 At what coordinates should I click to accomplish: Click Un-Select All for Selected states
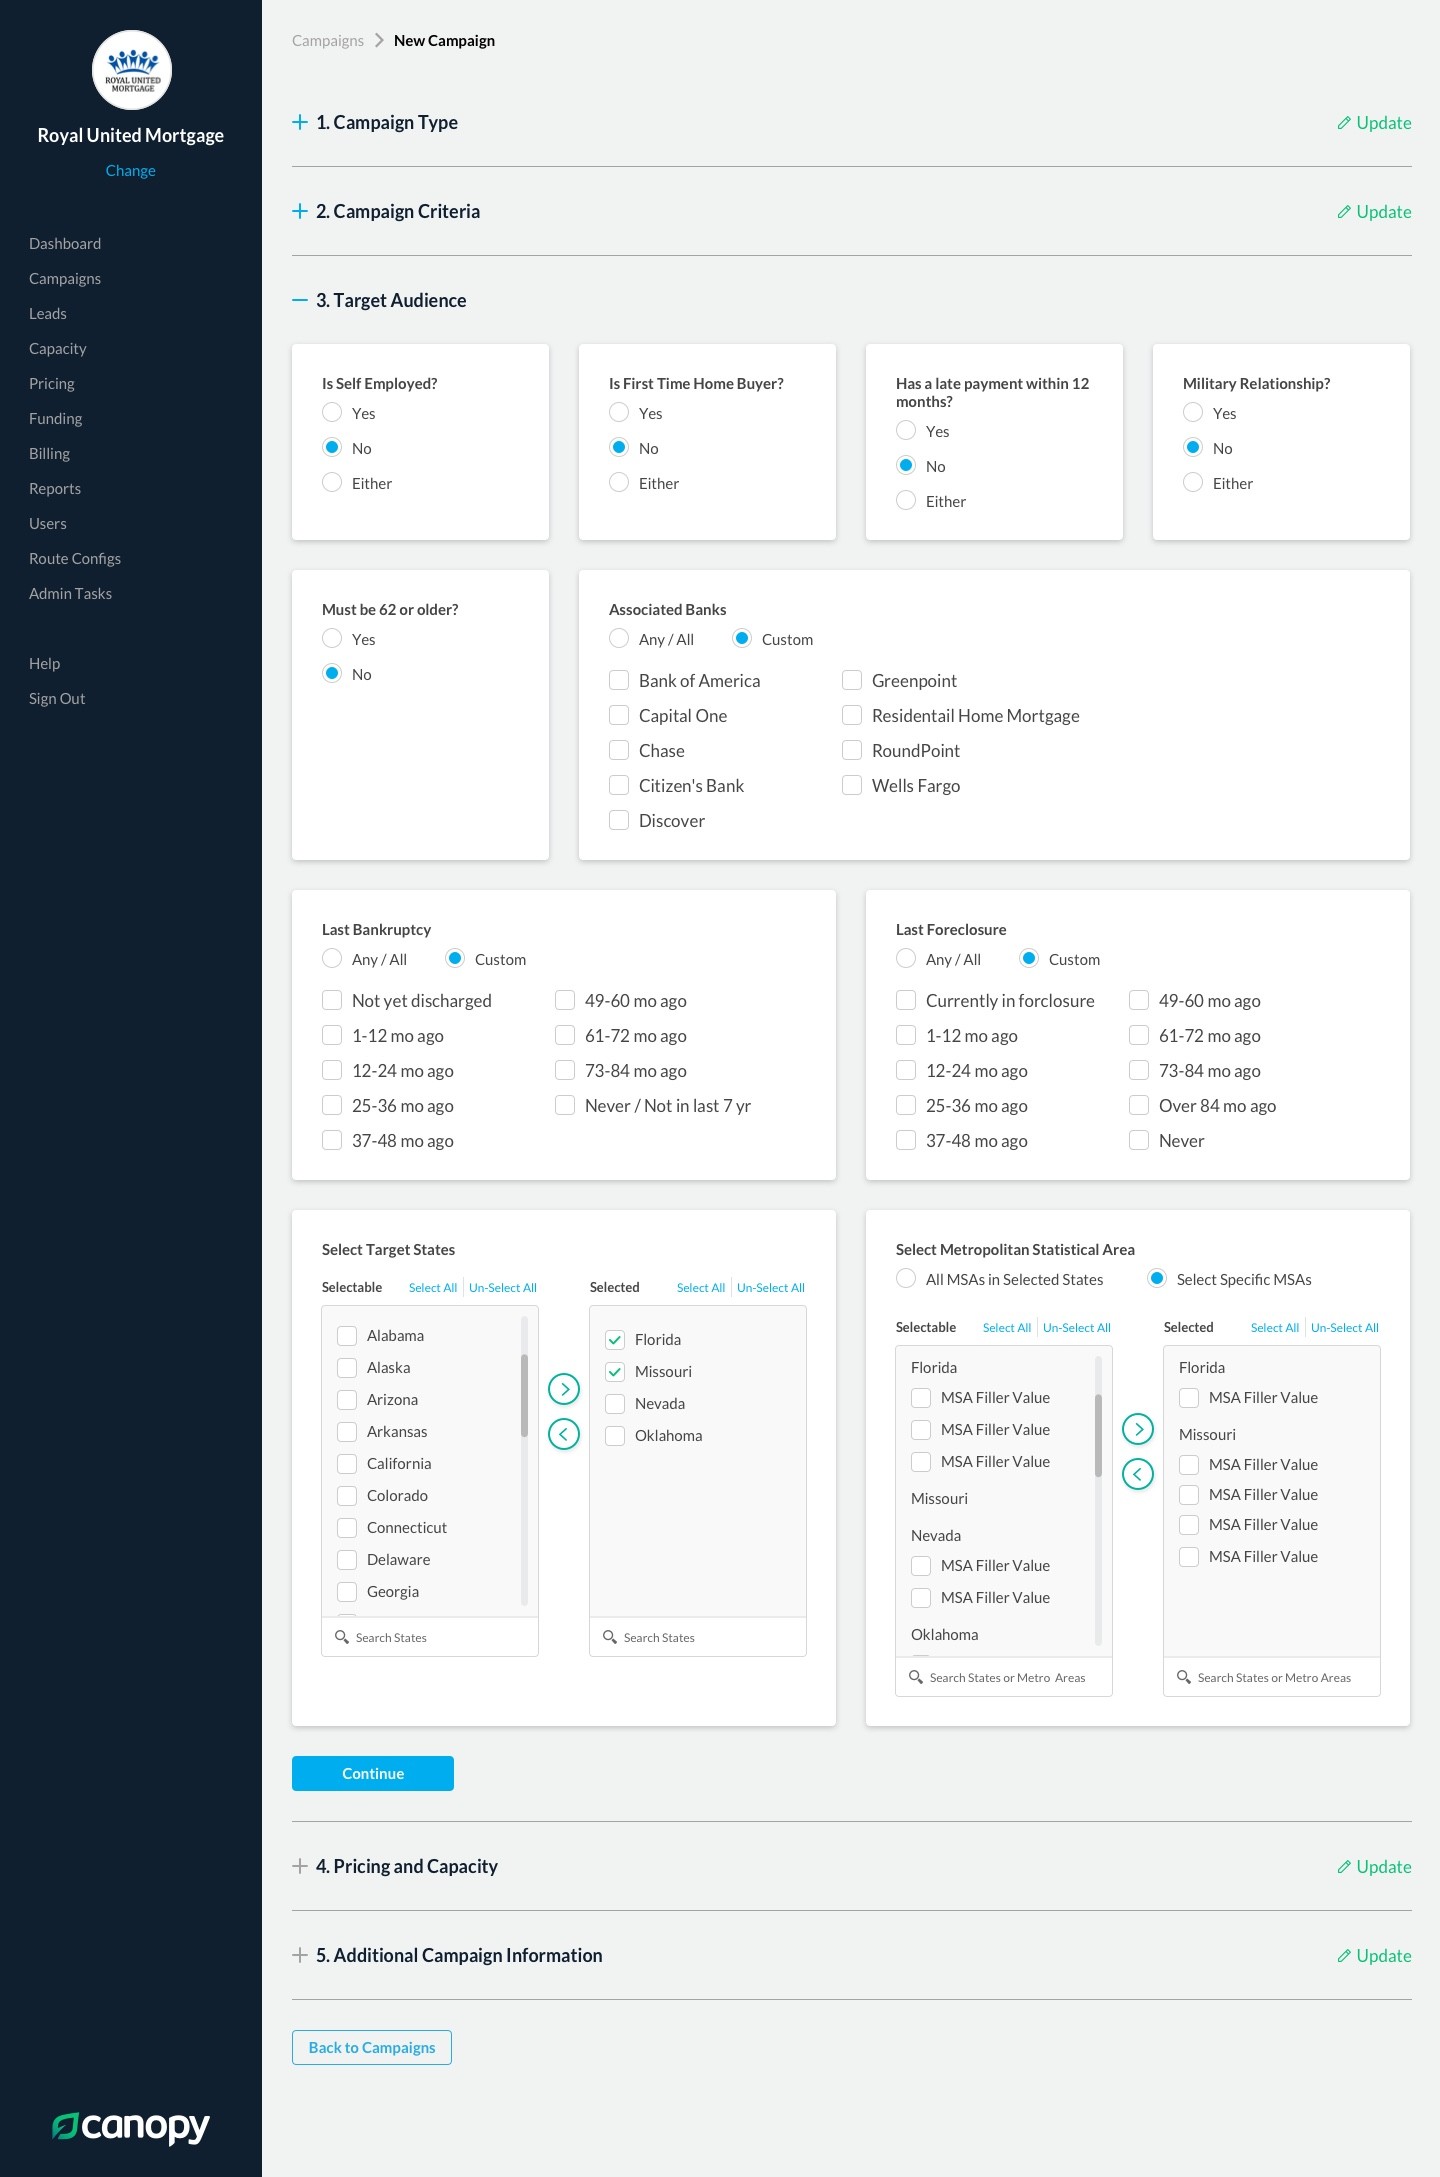[x=771, y=1288]
